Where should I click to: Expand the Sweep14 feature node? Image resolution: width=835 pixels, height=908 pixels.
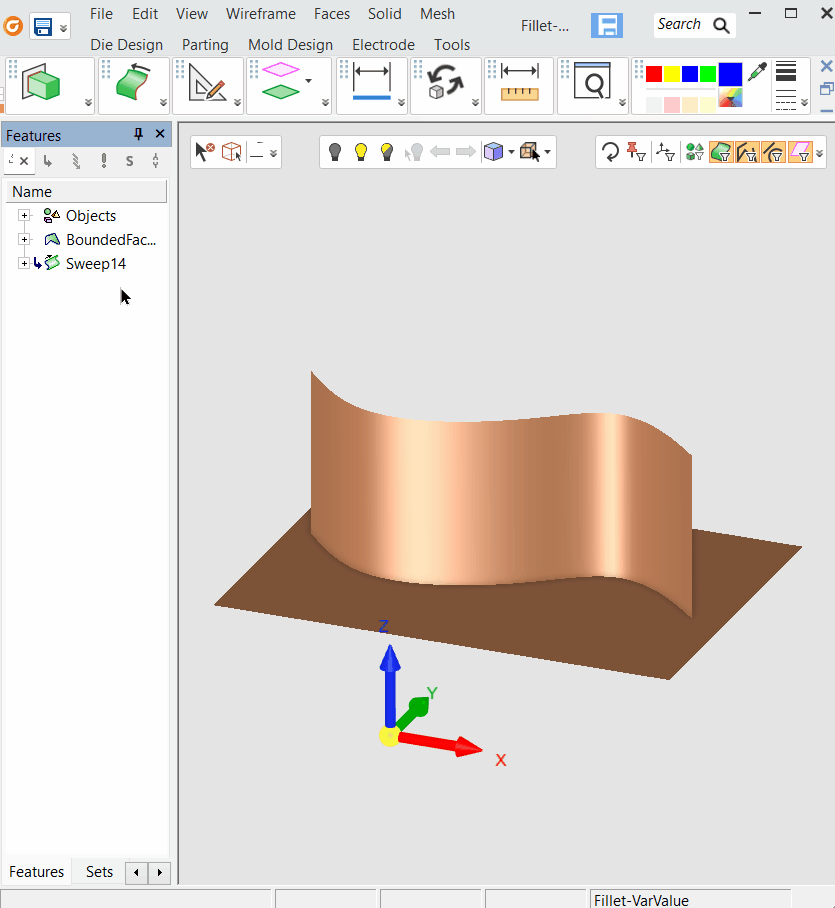point(24,264)
